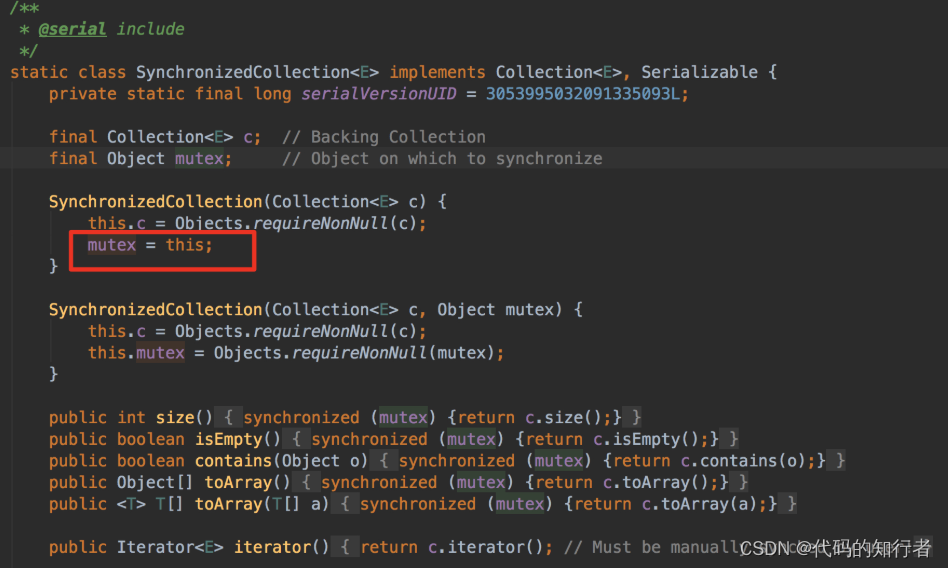Click 'this' in the 'mutex = this;' statement
This screenshot has height=568, width=948.
pos(184,245)
